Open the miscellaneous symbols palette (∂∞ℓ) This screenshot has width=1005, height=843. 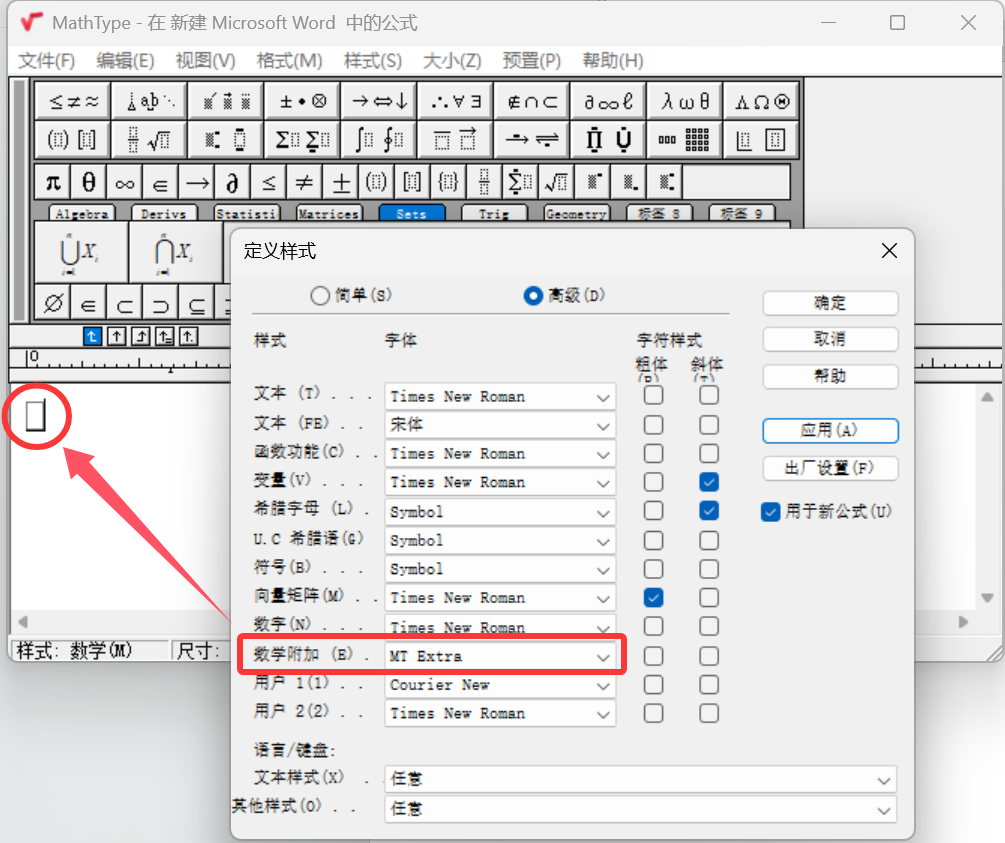(608, 101)
